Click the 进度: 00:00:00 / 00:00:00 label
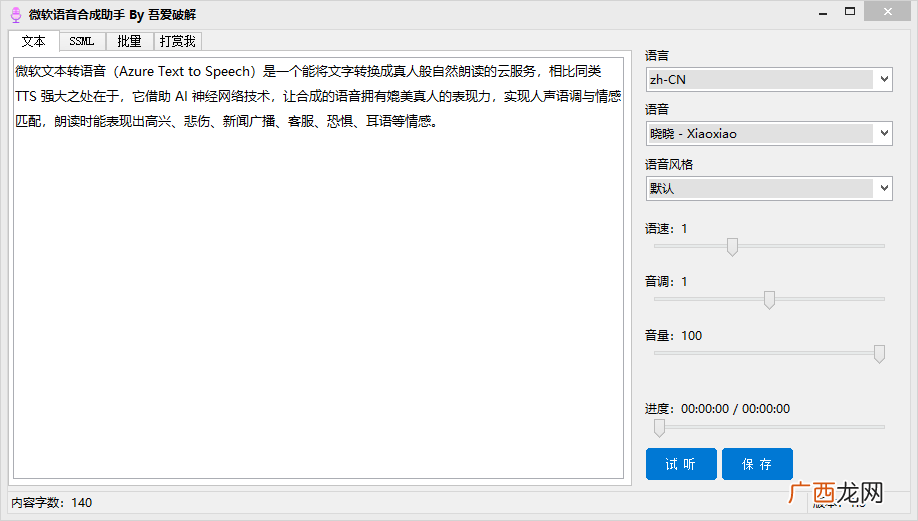 click(717, 409)
